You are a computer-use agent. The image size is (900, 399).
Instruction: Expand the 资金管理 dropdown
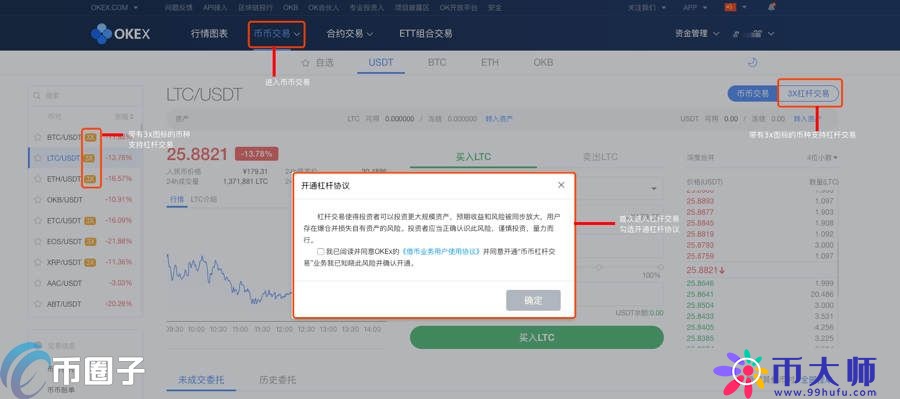pos(697,34)
